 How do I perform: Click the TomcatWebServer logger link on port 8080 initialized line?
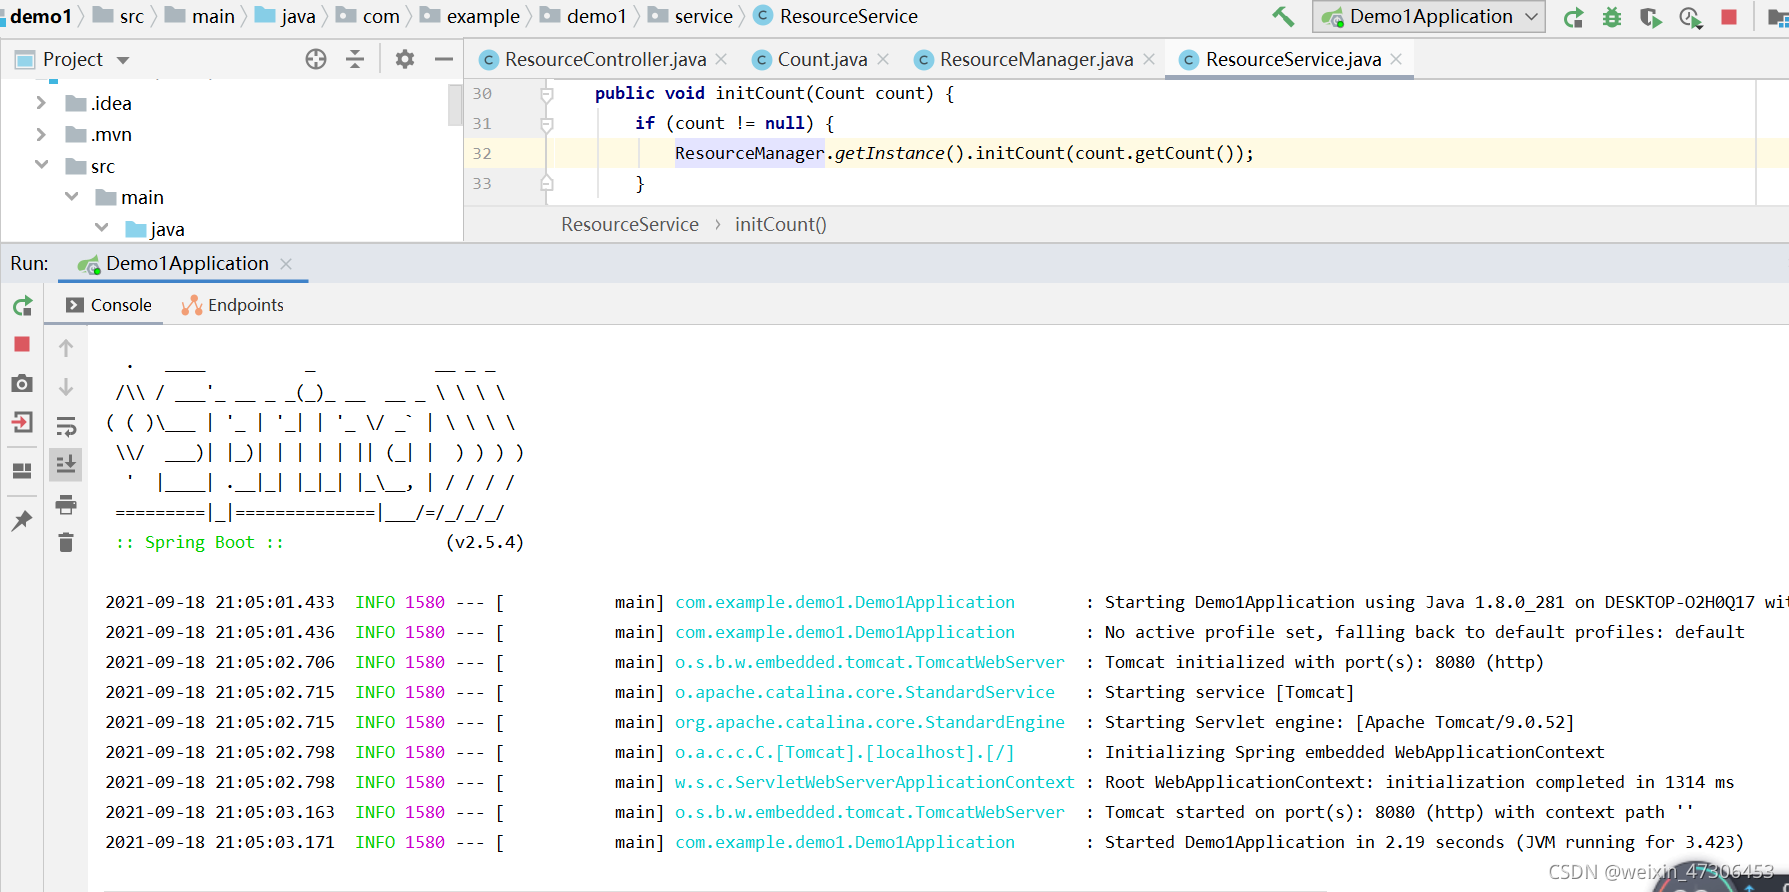(x=869, y=662)
